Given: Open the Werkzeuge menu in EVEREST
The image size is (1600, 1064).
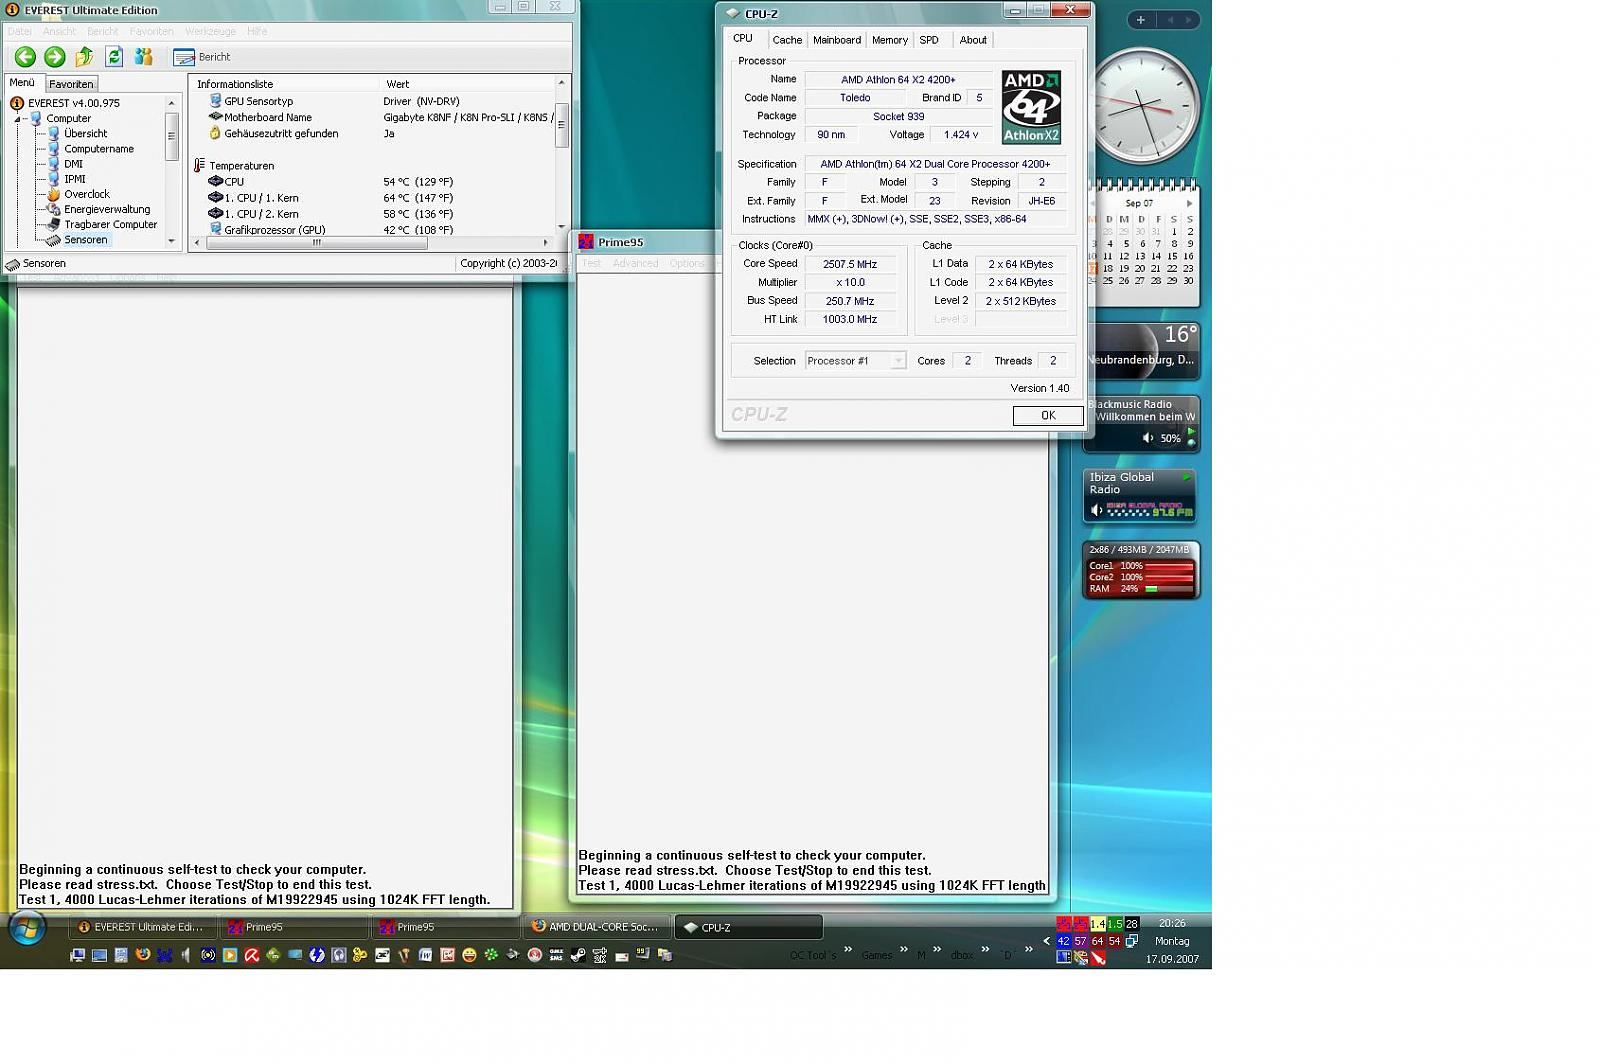Looking at the screenshot, I should tap(210, 31).
